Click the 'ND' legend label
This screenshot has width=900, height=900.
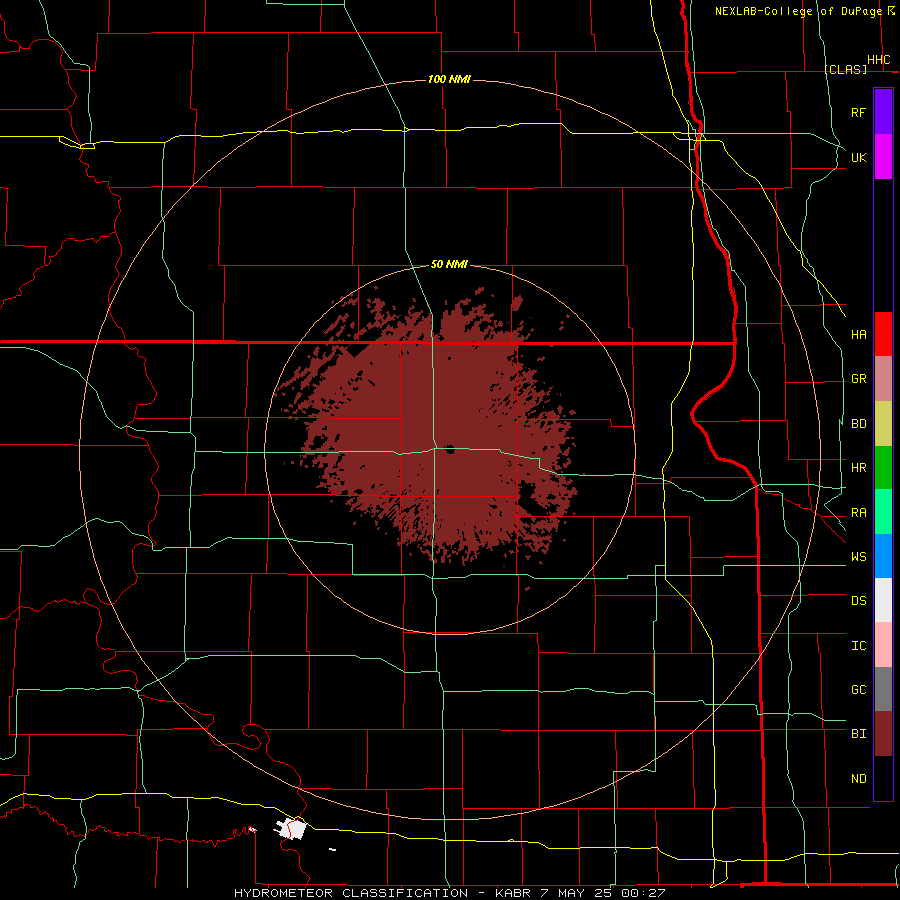click(859, 779)
